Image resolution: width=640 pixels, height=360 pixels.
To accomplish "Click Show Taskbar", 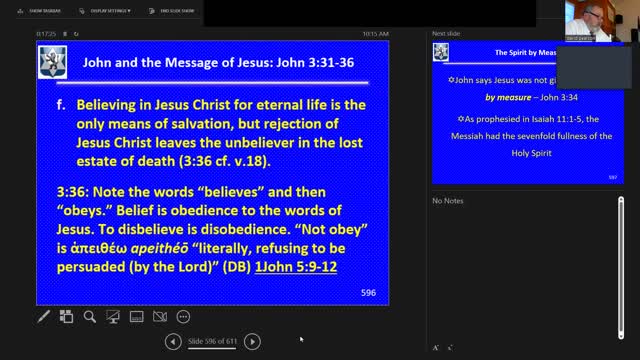I will (x=39, y=11).
